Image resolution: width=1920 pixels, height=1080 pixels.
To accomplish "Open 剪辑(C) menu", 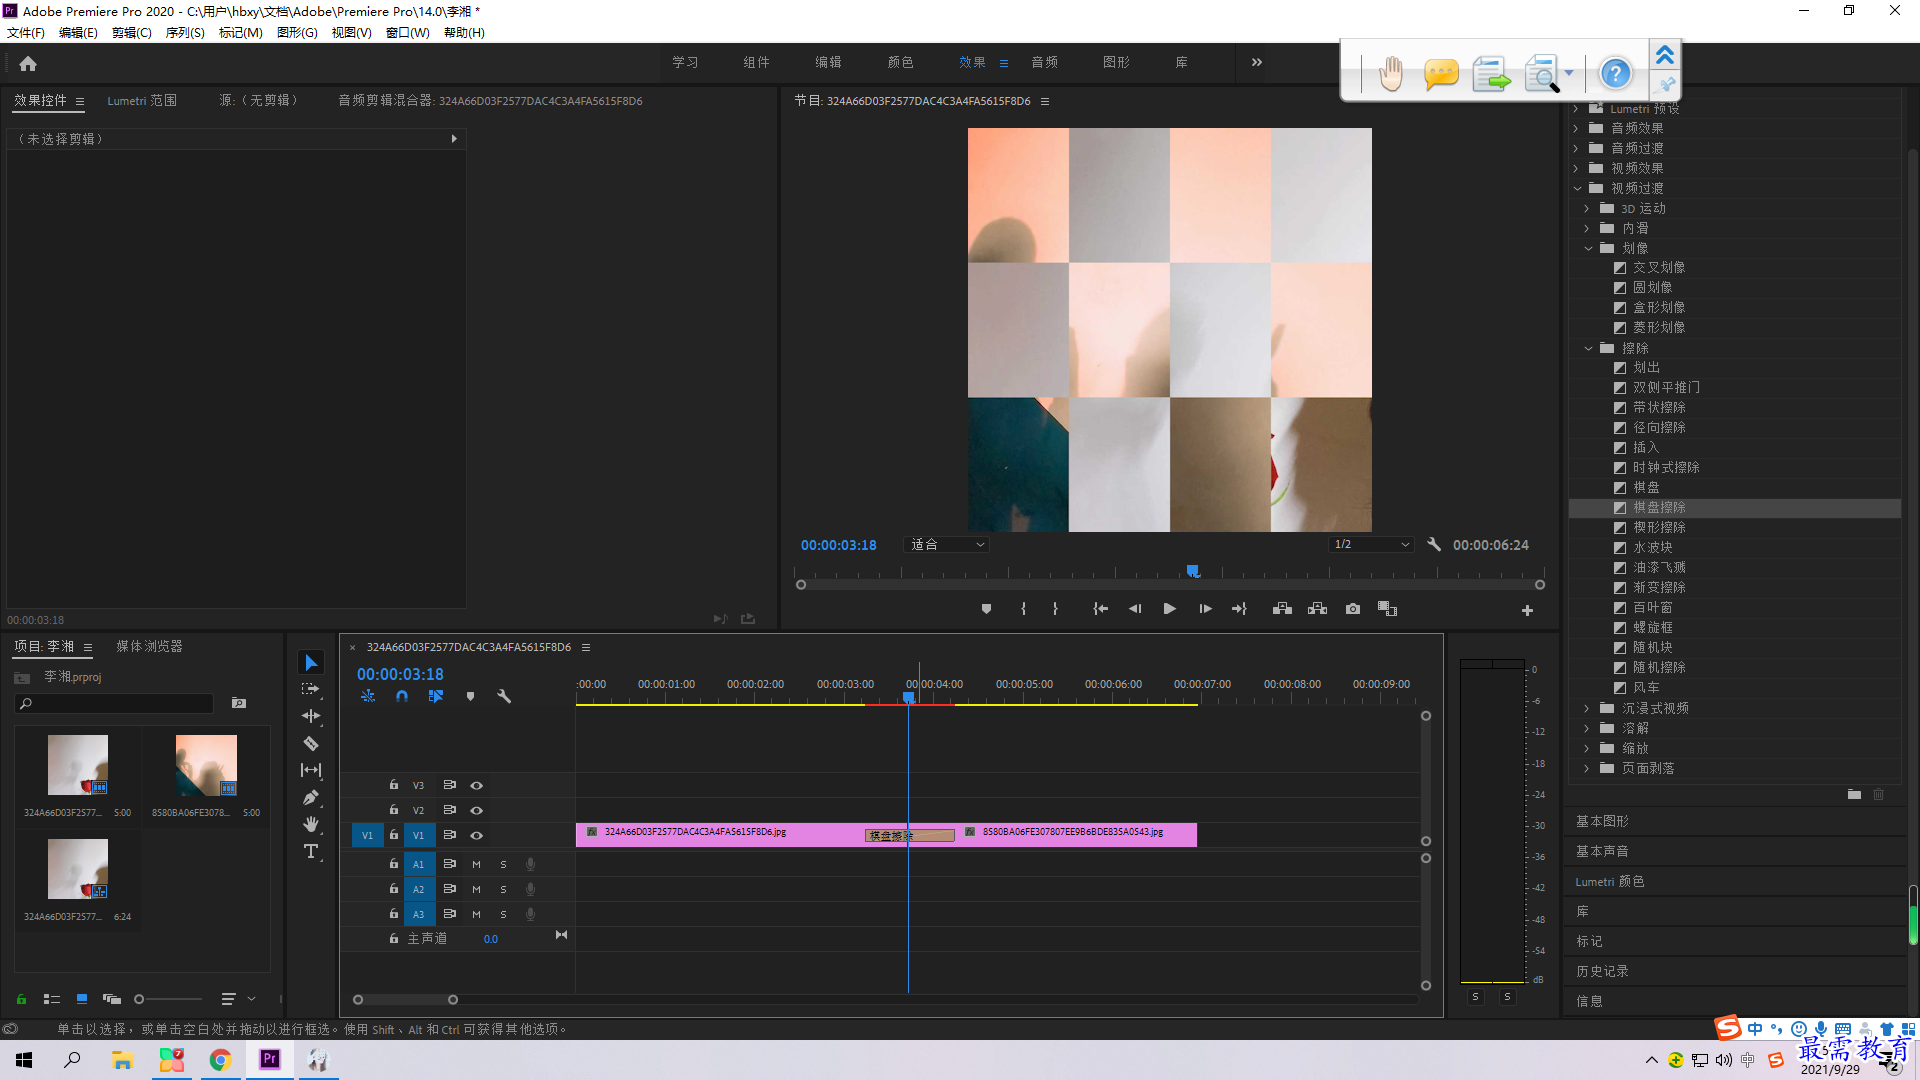I will (x=131, y=33).
